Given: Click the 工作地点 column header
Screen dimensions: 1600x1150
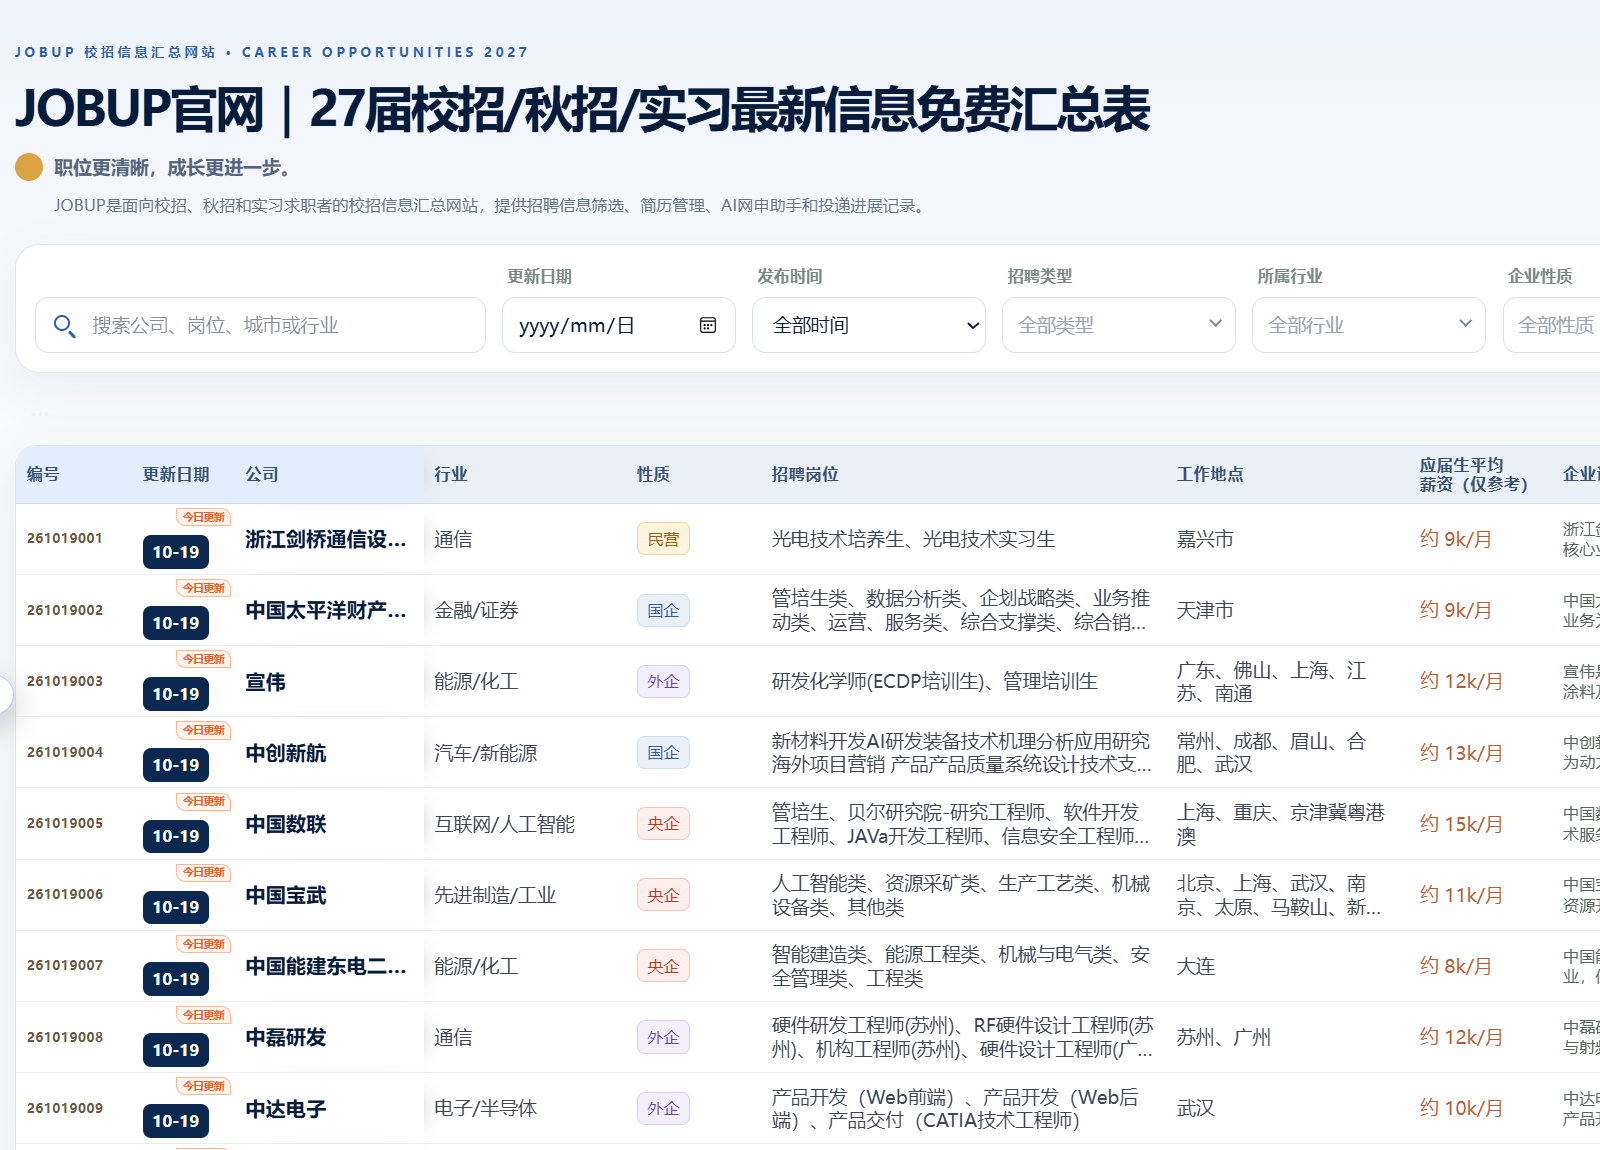Looking at the screenshot, I should coord(1210,474).
